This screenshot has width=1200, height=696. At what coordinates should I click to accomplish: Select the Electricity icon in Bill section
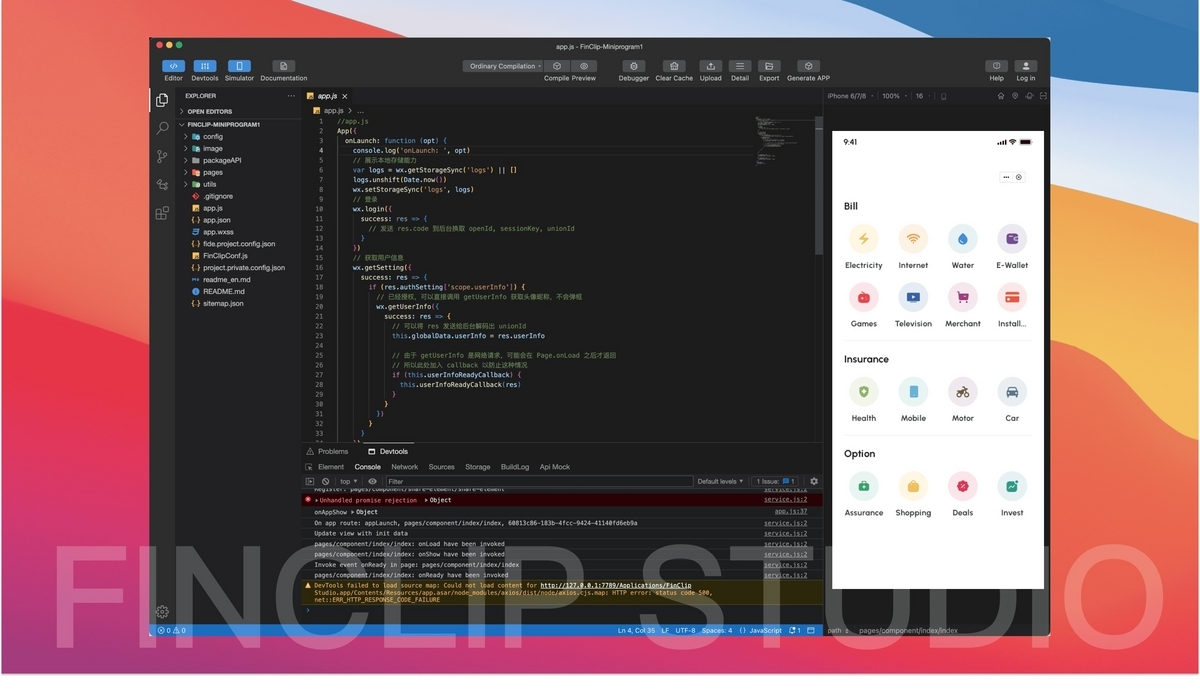coord(864,237)
